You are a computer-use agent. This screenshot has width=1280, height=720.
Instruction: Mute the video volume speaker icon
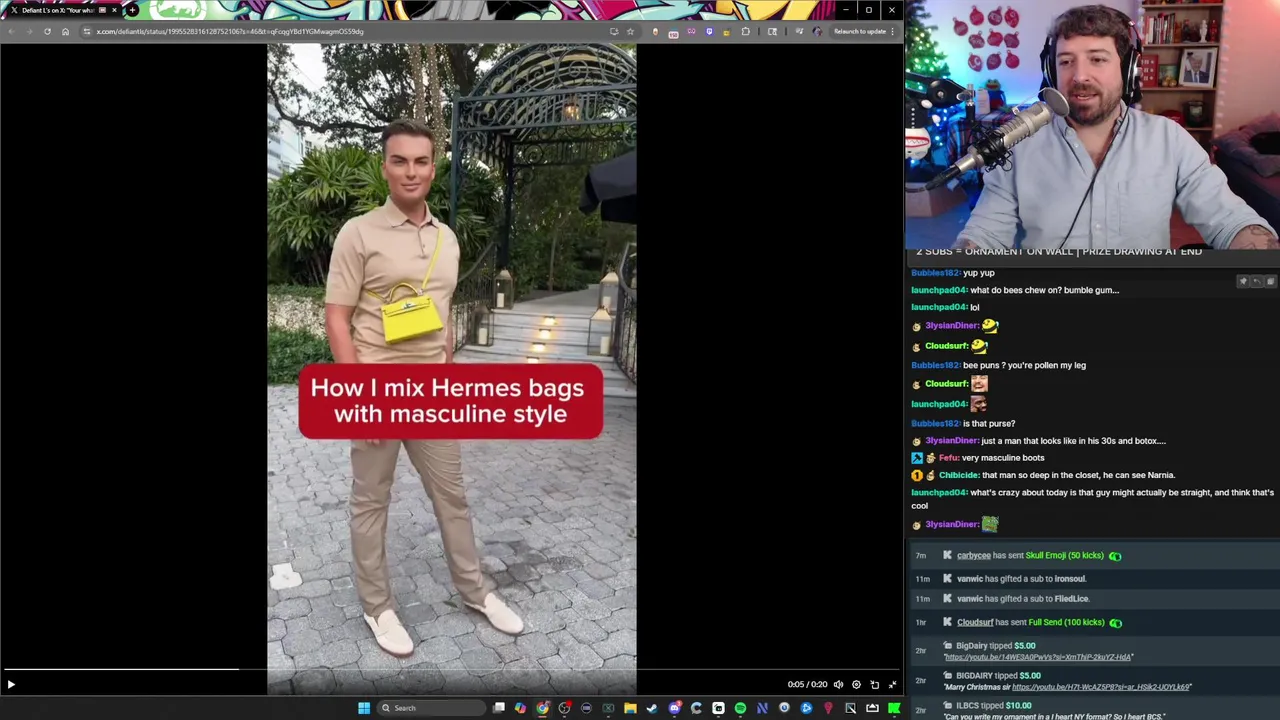click(838, 685)
